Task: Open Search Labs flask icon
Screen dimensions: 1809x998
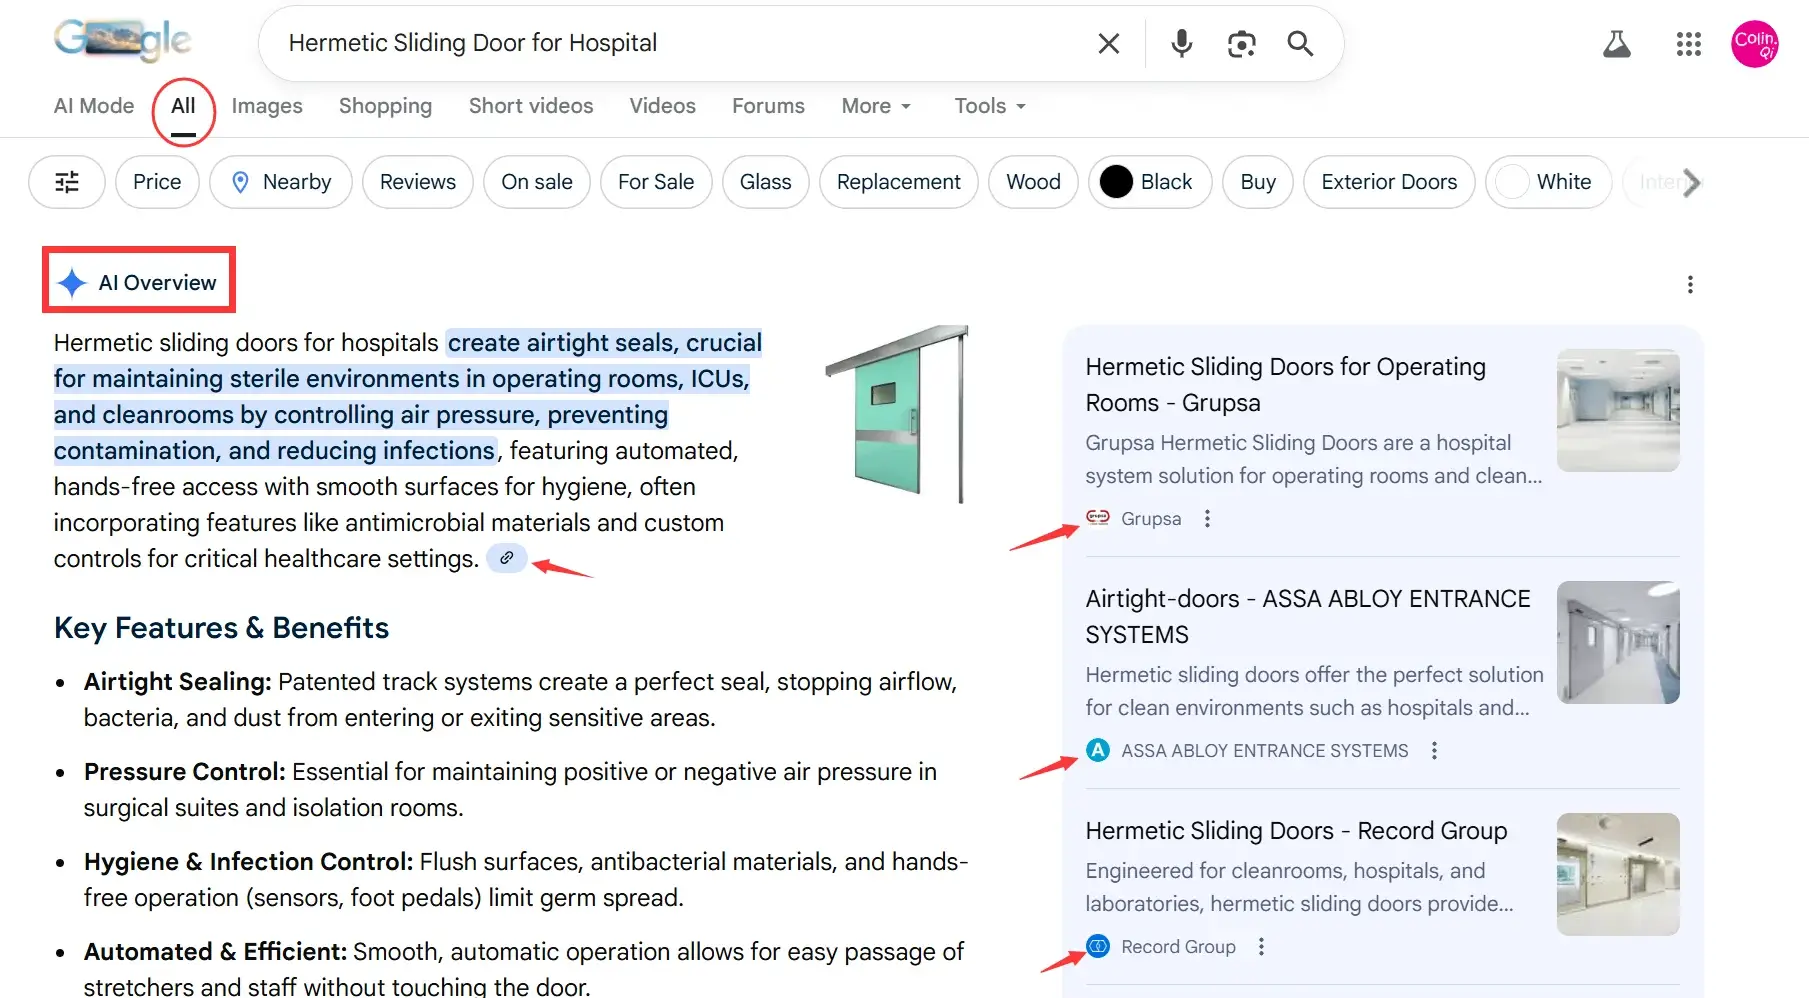Action: point(1616,44)
